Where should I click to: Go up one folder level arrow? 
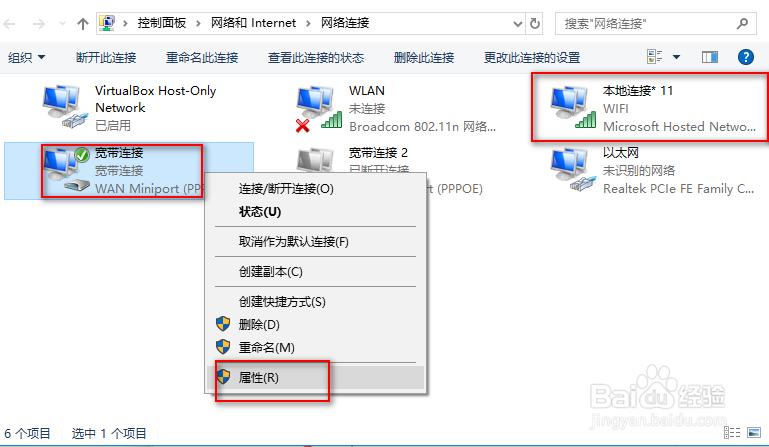tap(82, 24)
